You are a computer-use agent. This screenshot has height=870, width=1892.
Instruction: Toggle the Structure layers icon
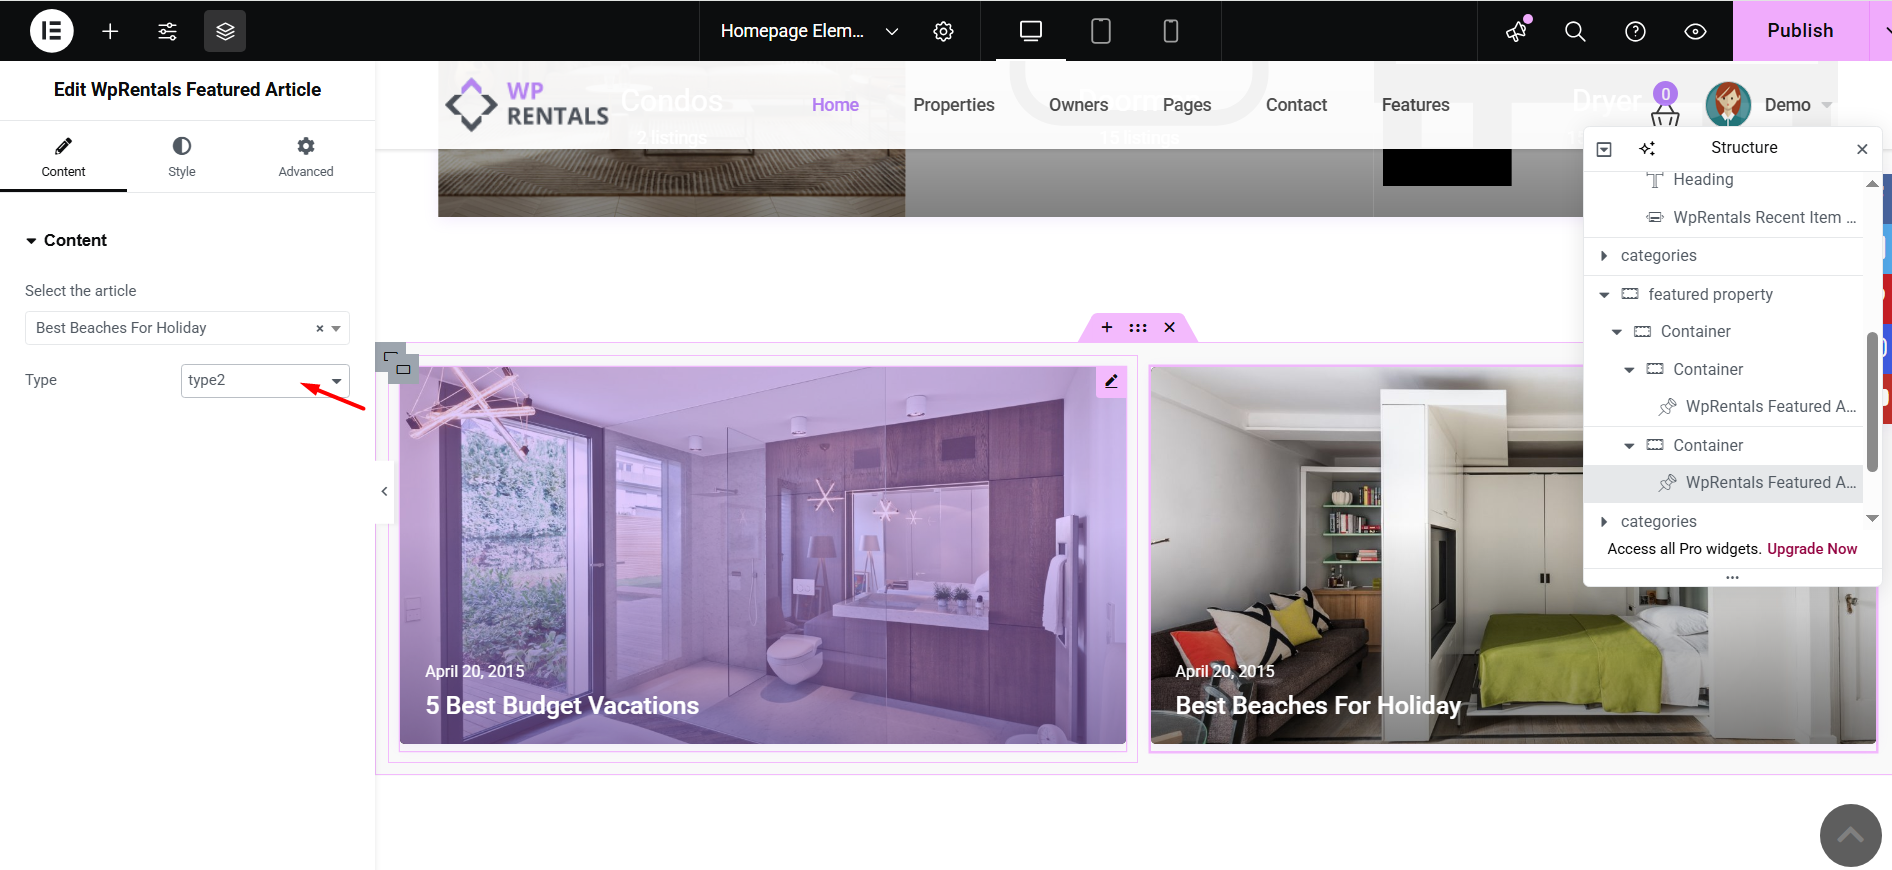click(225, 31)
